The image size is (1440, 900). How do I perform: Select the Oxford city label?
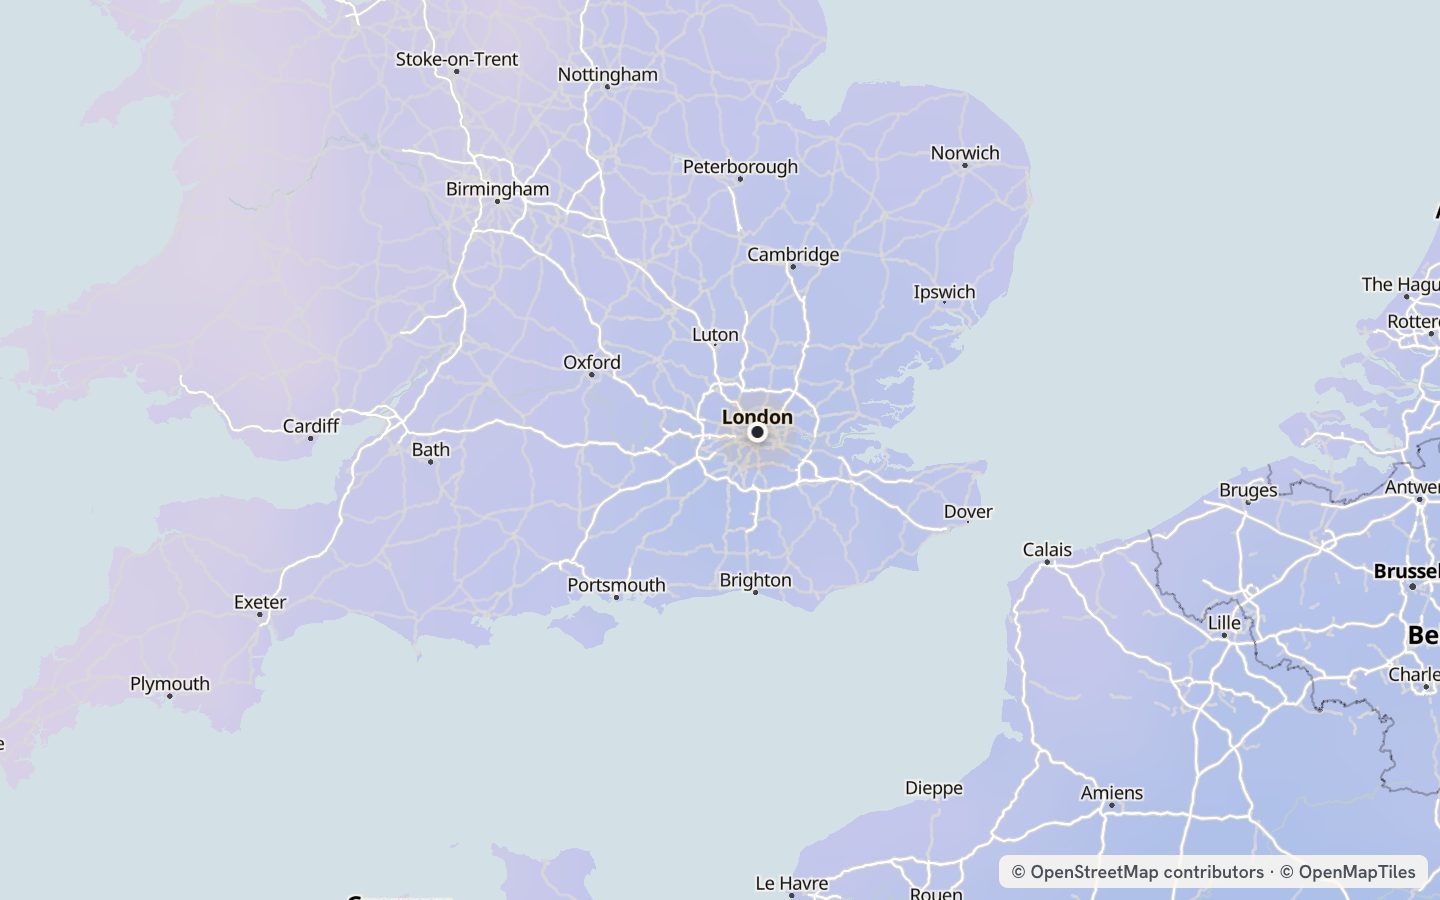coord(591,362)
